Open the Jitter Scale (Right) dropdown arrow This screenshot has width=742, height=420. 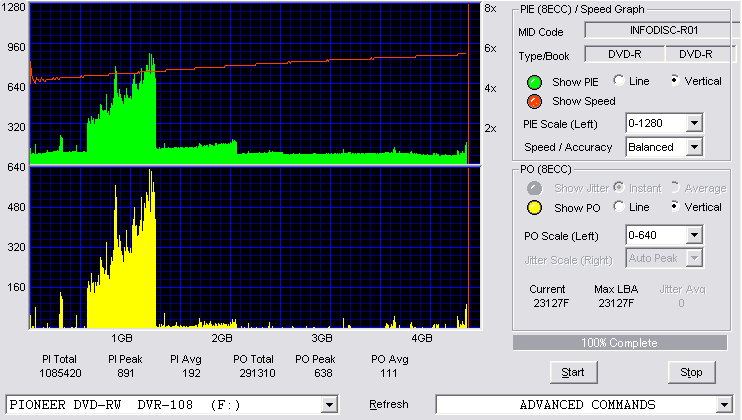click(694, 258)
